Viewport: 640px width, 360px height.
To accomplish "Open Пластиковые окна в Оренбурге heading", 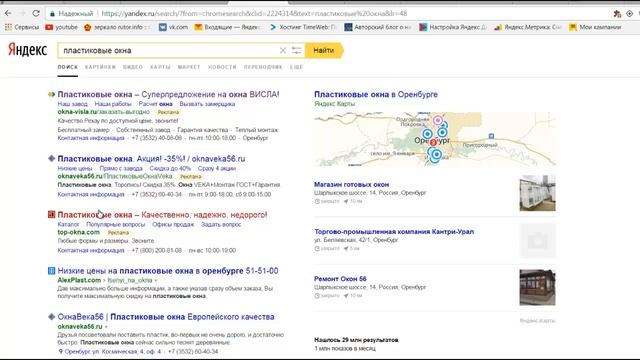I will tap(376, 94).
